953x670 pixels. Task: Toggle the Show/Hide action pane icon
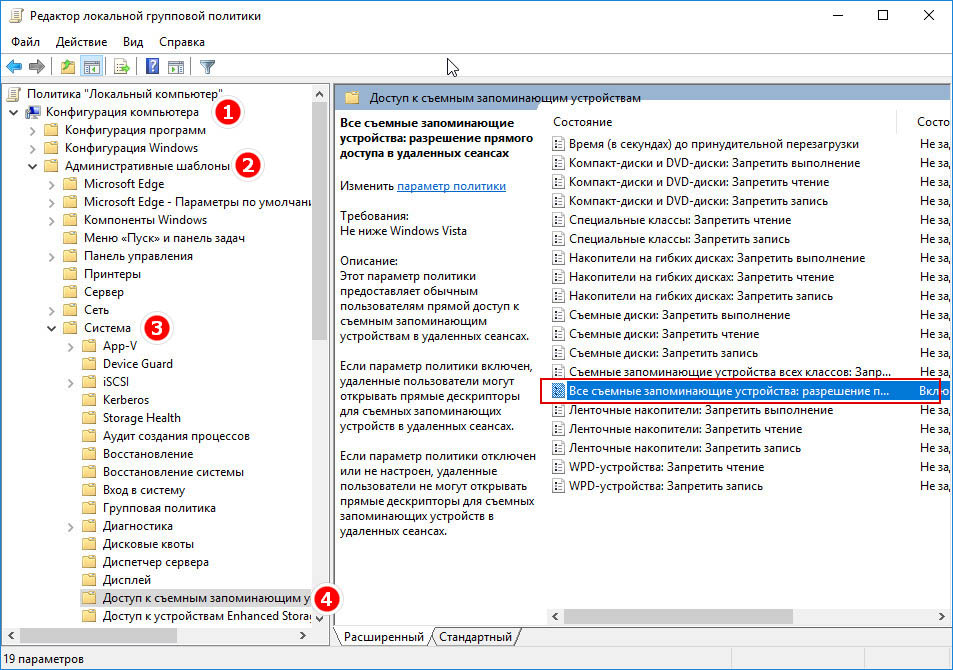pos(176,67)
